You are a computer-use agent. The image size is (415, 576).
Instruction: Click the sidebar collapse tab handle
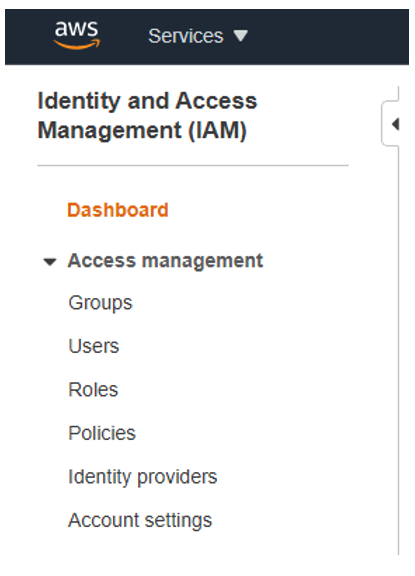point(390,124)
